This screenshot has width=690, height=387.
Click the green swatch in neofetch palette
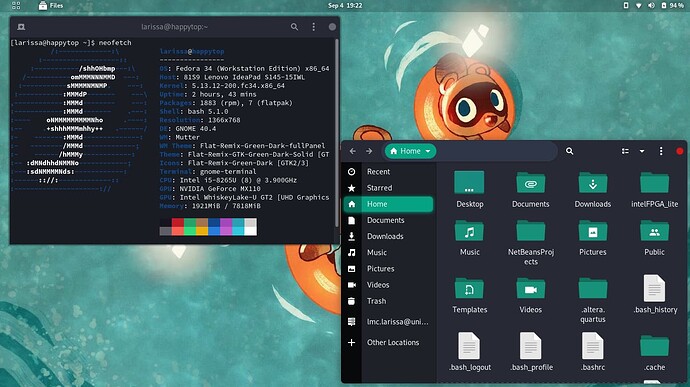[190, 223]
